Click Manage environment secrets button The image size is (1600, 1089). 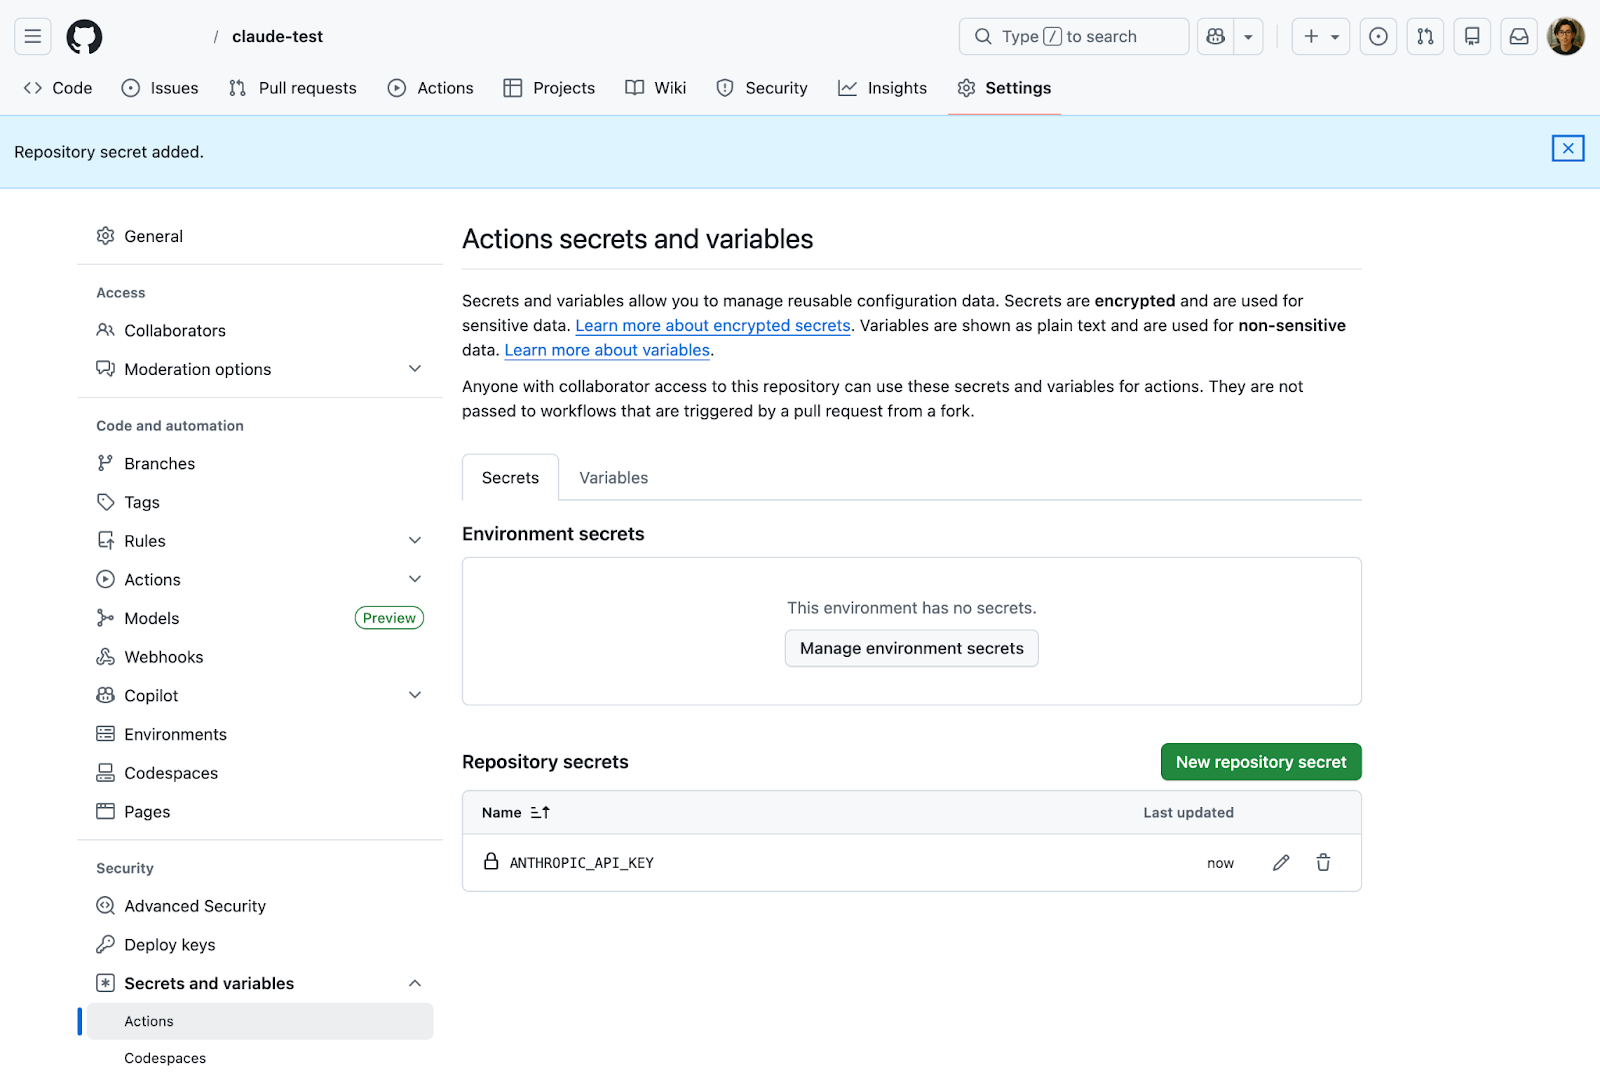point(911,649)
